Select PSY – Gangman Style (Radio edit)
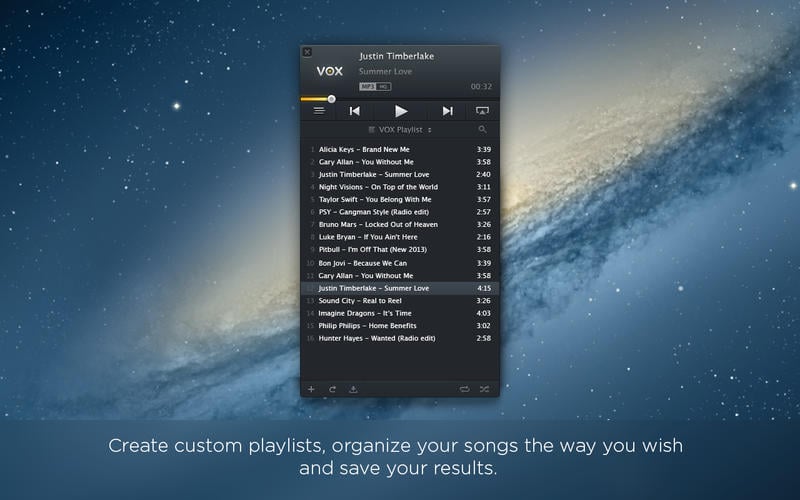 [x=400, y=212]
